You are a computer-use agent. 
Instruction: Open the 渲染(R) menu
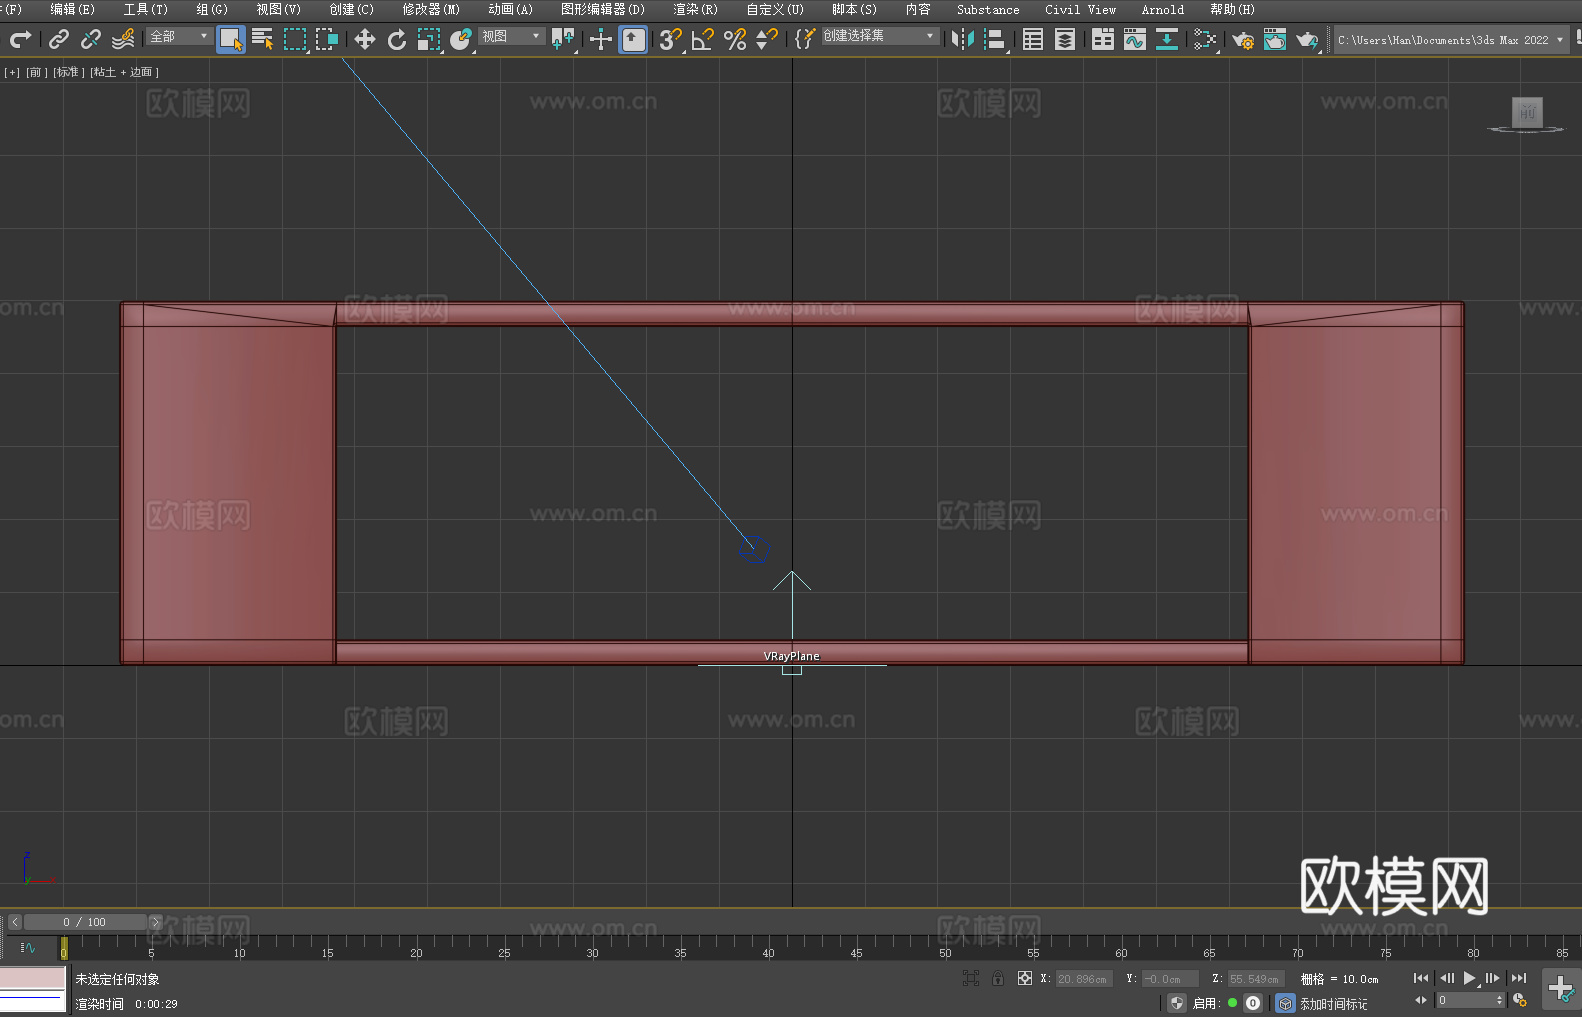coord(695,9)
